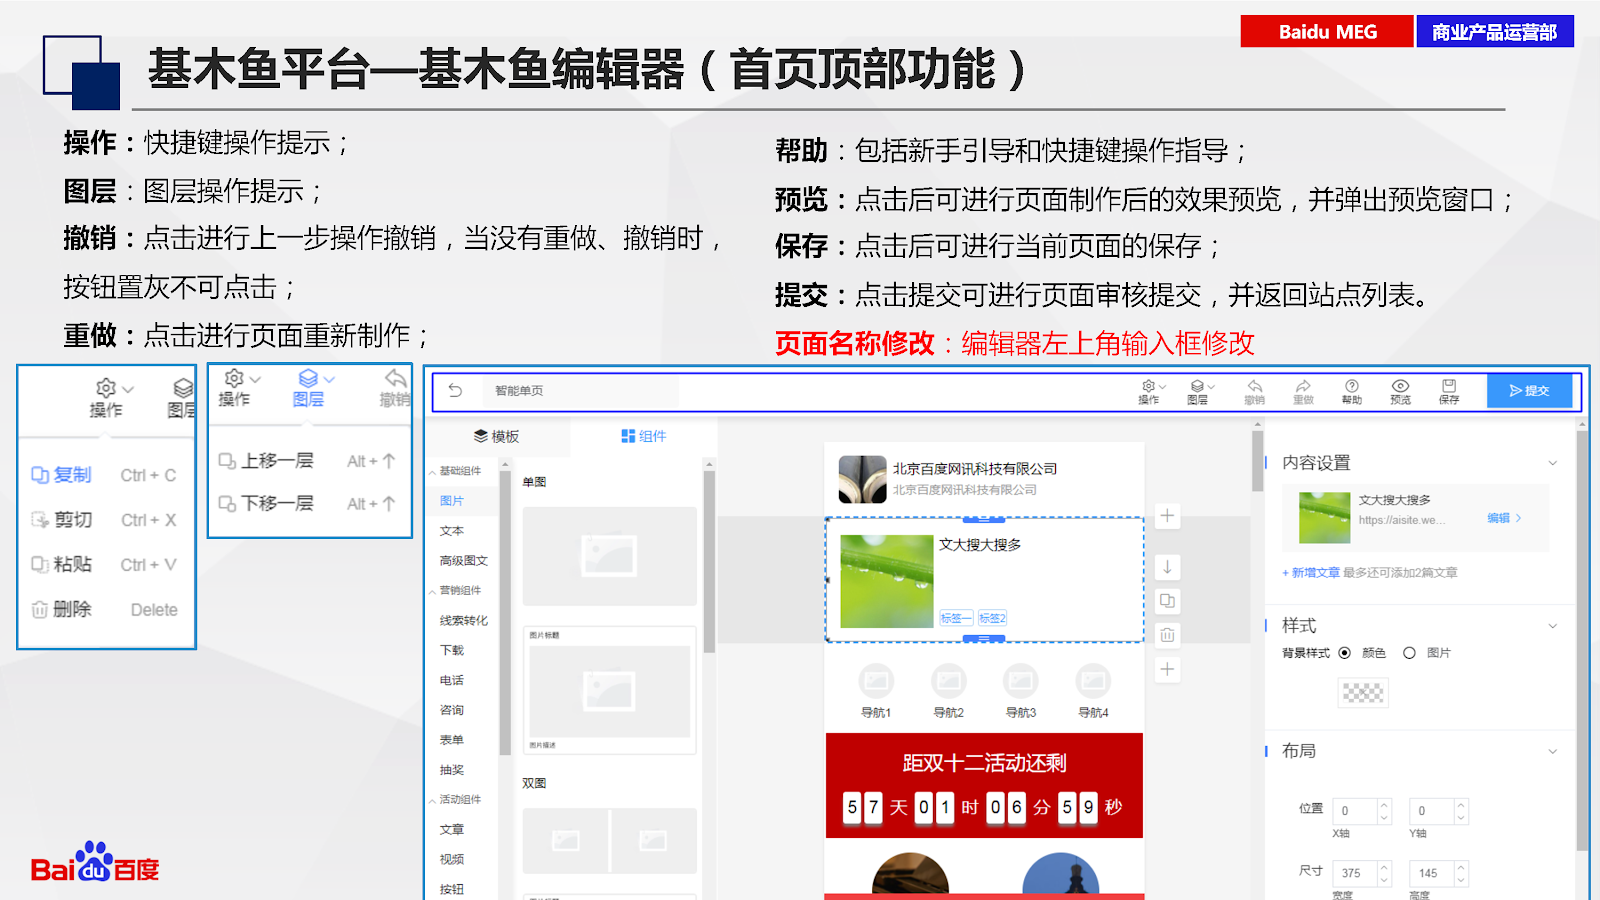
Task: Click the move-down arrow icon beside the canvas
Action: 1167,567
